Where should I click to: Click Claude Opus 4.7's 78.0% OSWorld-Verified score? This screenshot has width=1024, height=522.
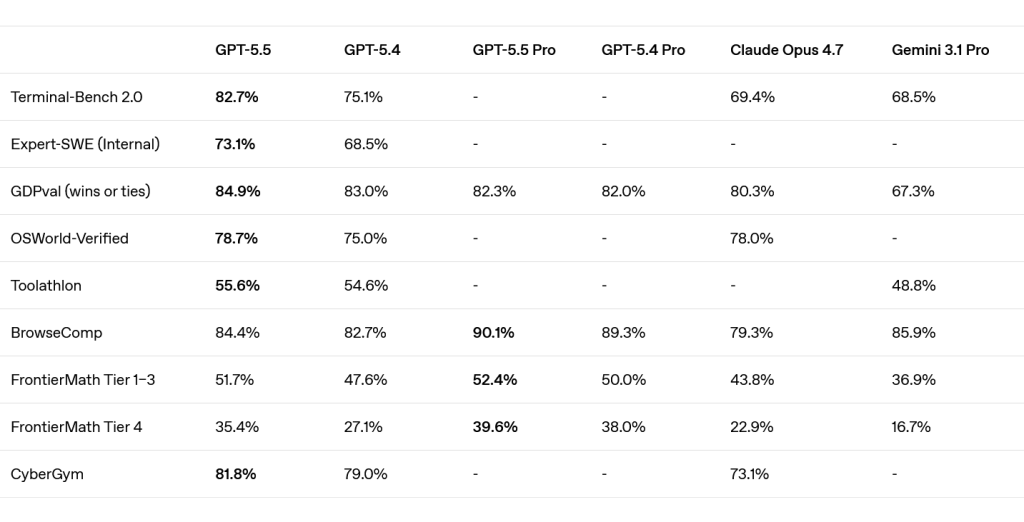coord(752,238)
